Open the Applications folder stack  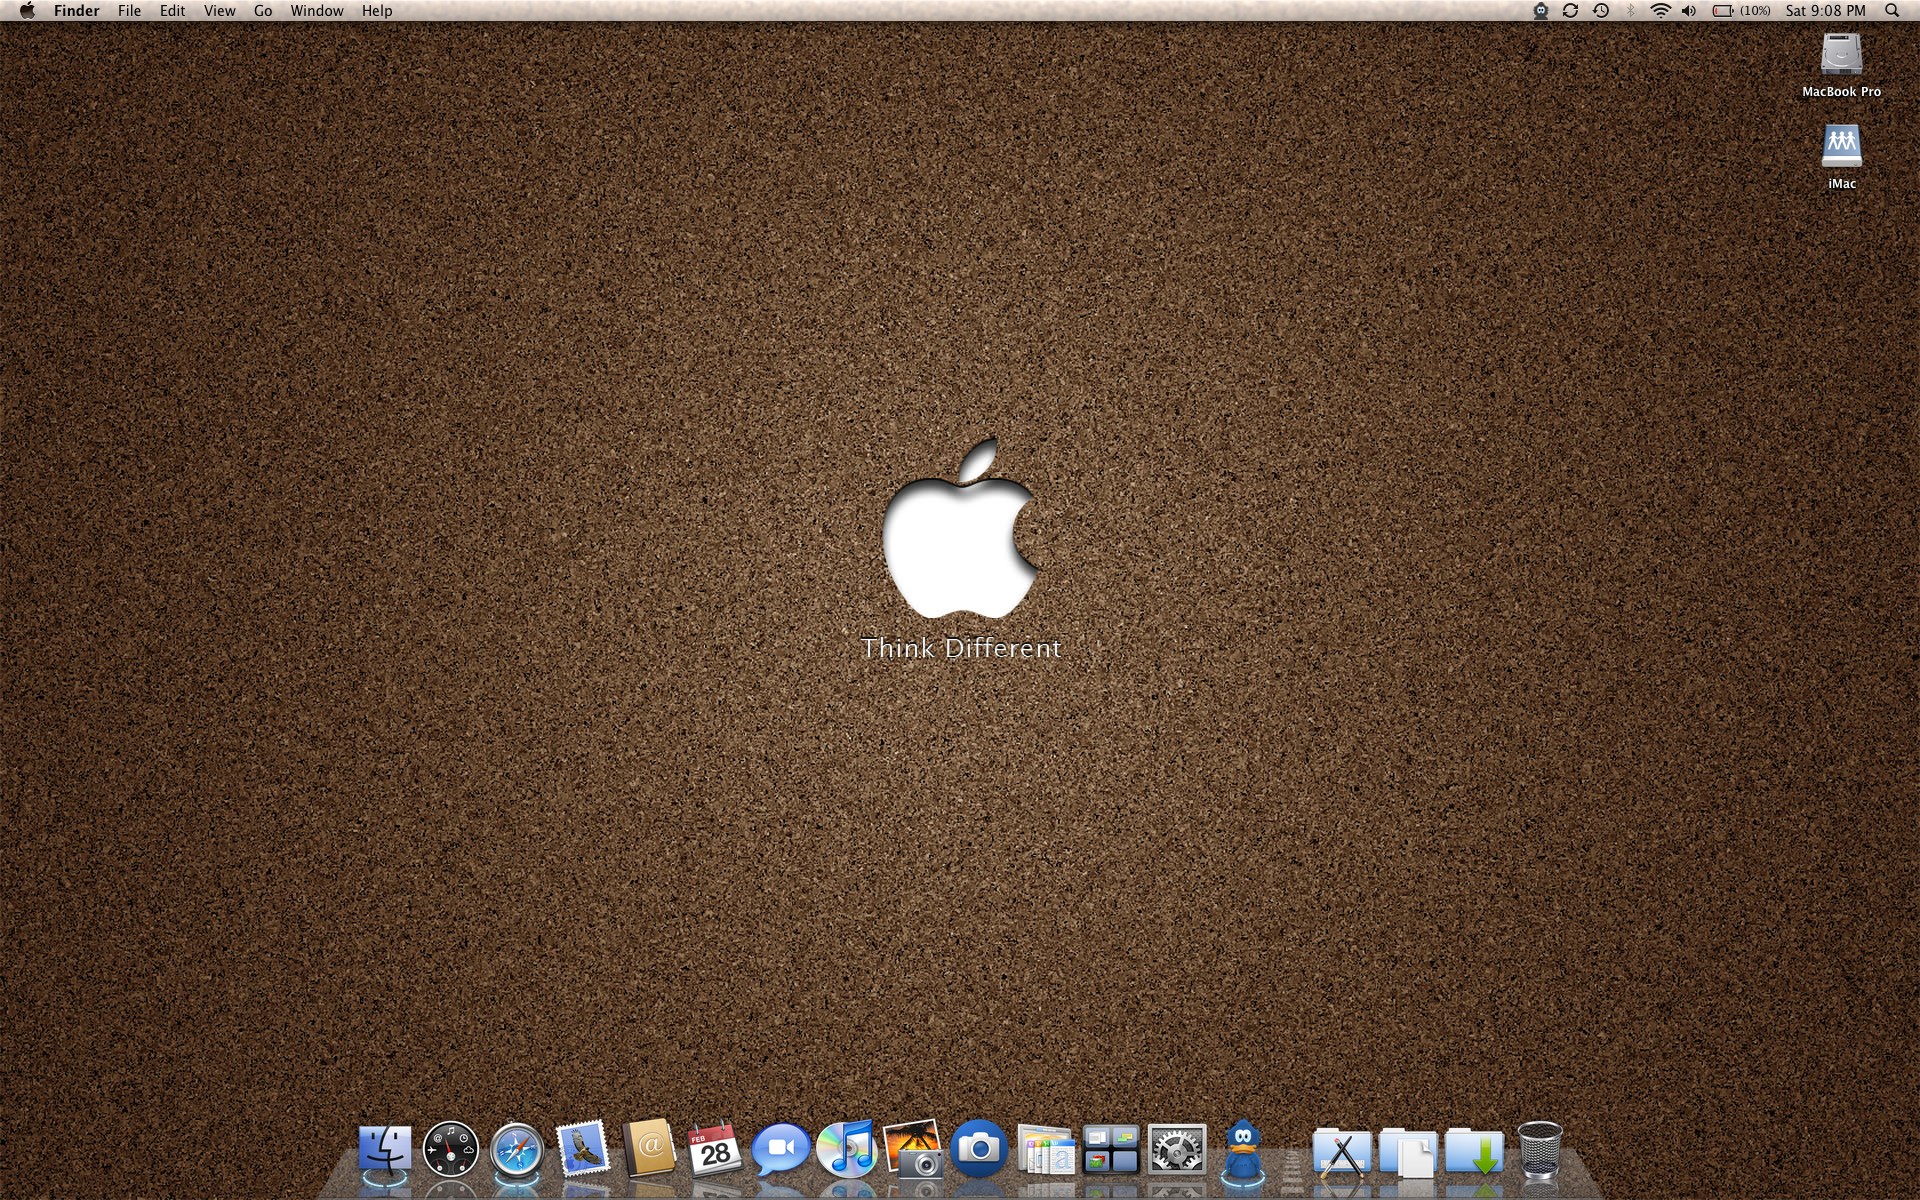[1342, 1152]
